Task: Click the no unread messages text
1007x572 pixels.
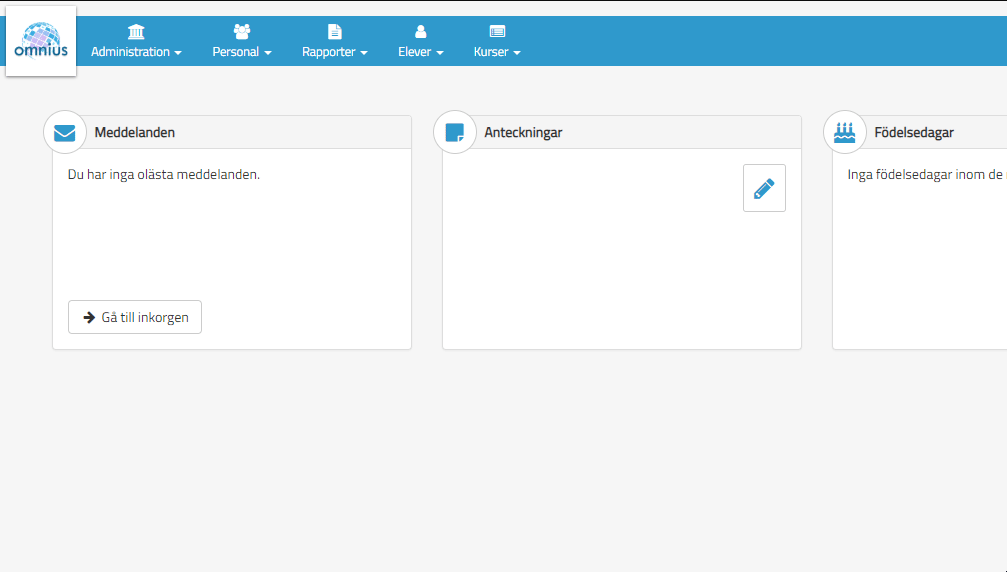Action: [163, 174]
